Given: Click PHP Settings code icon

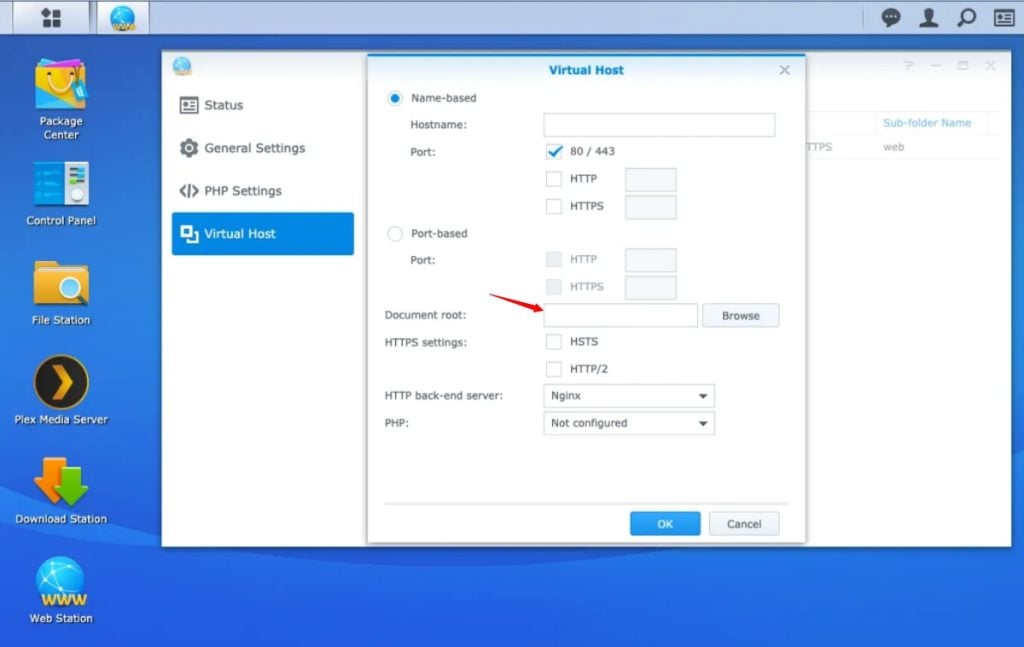Looking at the screenshot, I should pyautogui.click(x=189, y=191).
